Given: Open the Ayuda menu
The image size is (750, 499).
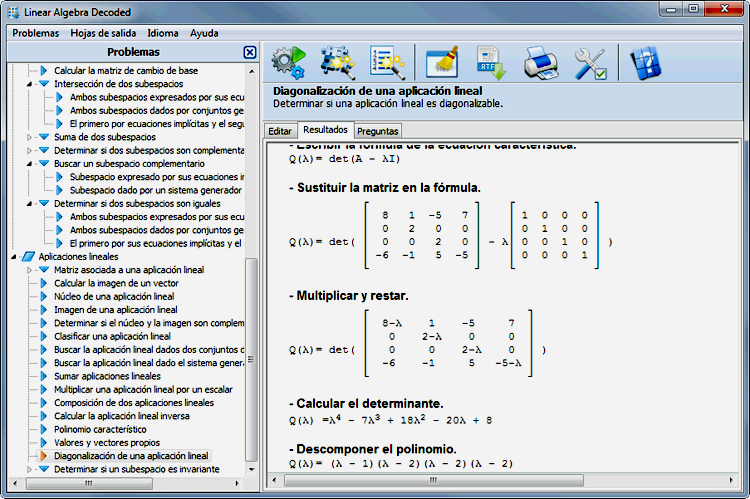Looking at the screenshot, I should coord(204,33).
